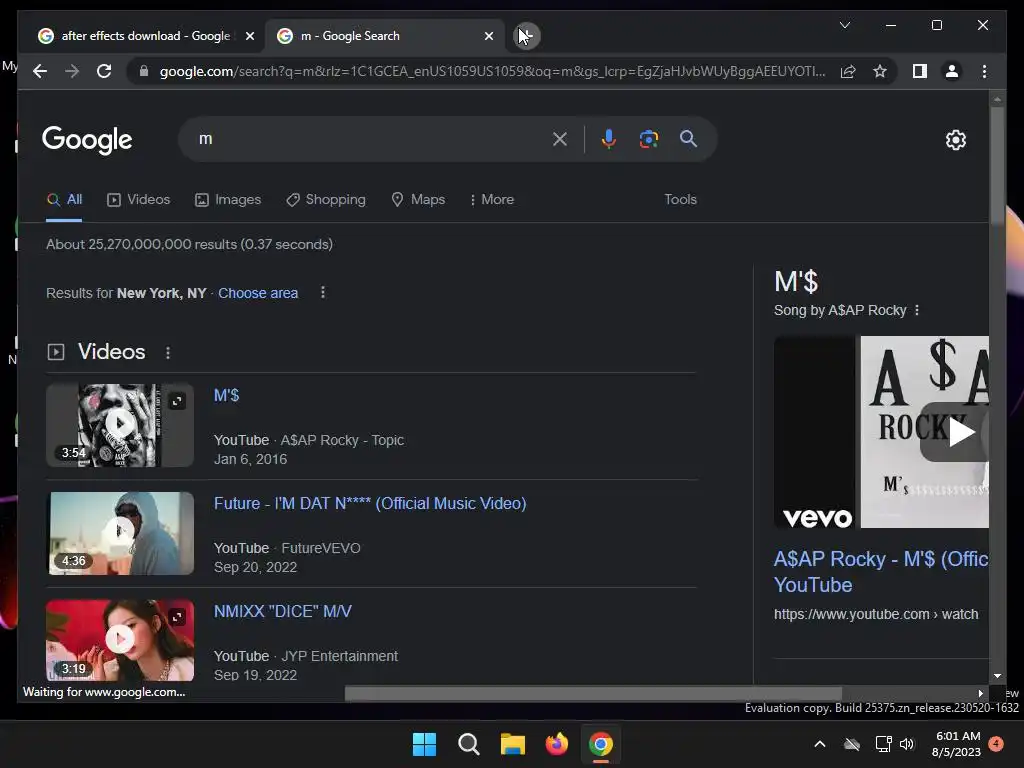This screenshot has width=1024, height=768.
Task: View site information via the lock icon
Action: (144, 71)
